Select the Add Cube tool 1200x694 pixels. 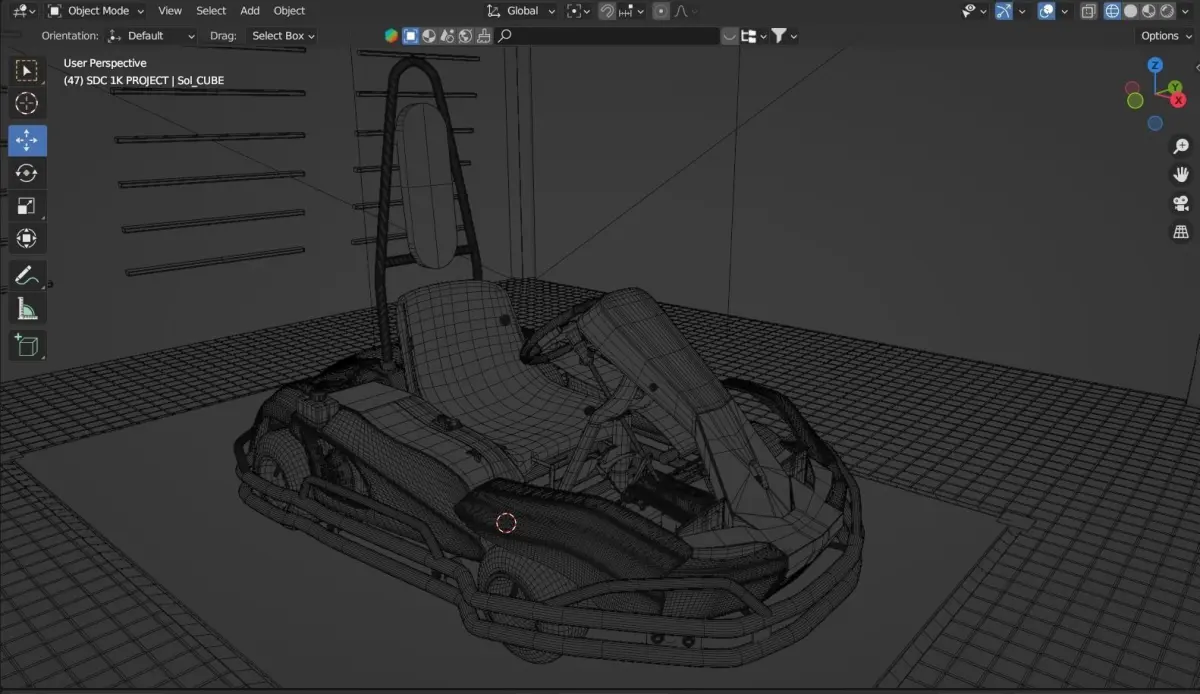(x=27, y=345)
